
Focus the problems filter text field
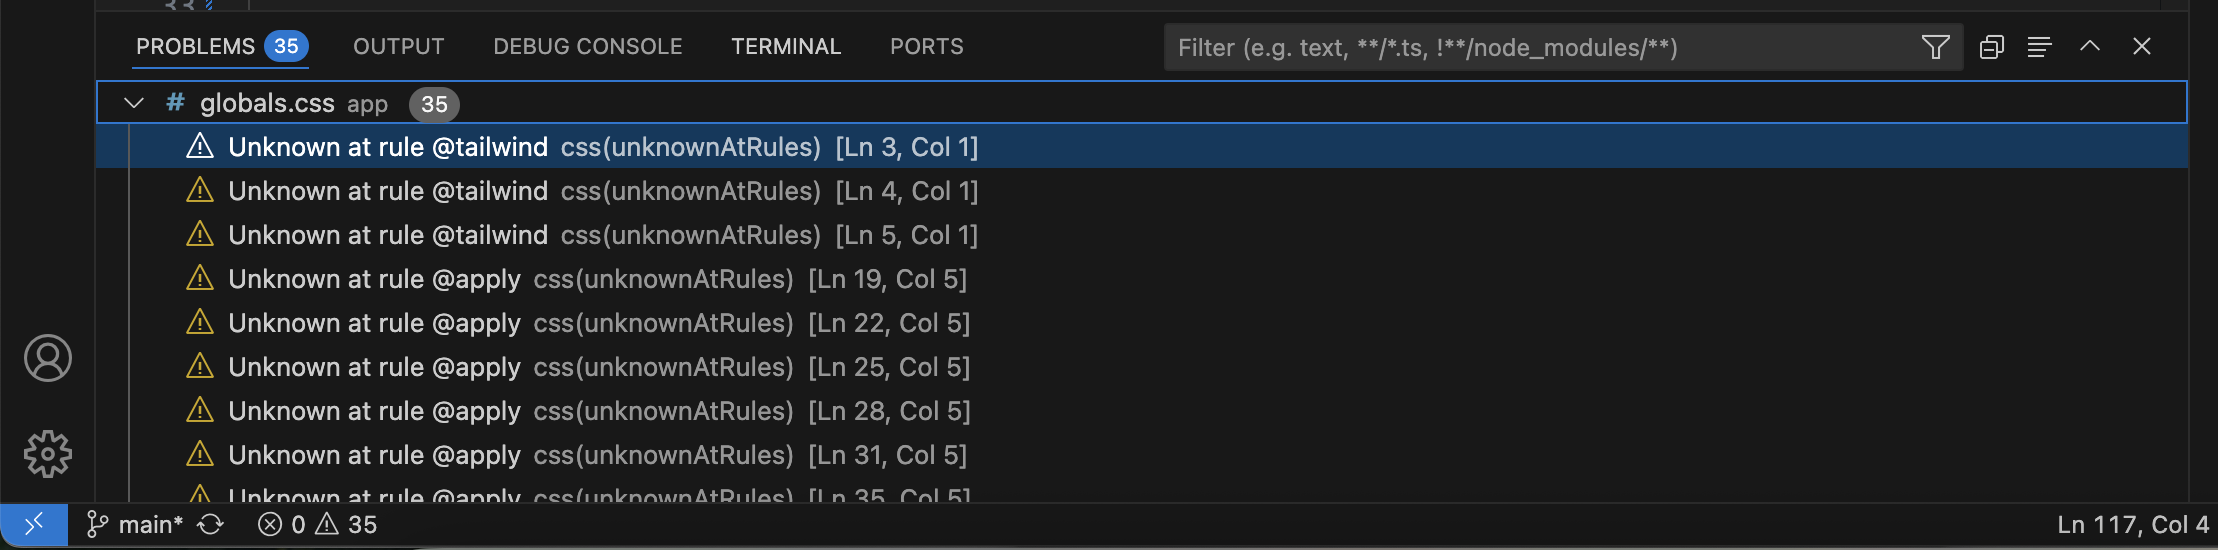click(1540, 47)
